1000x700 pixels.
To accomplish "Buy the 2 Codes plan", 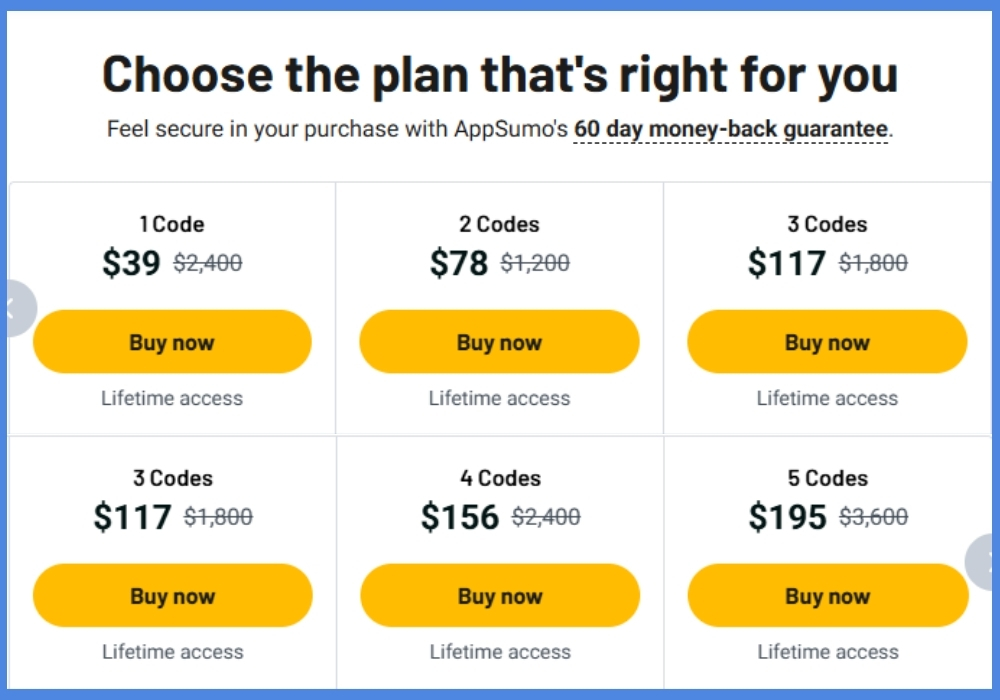I will click(x=499, y=342).
